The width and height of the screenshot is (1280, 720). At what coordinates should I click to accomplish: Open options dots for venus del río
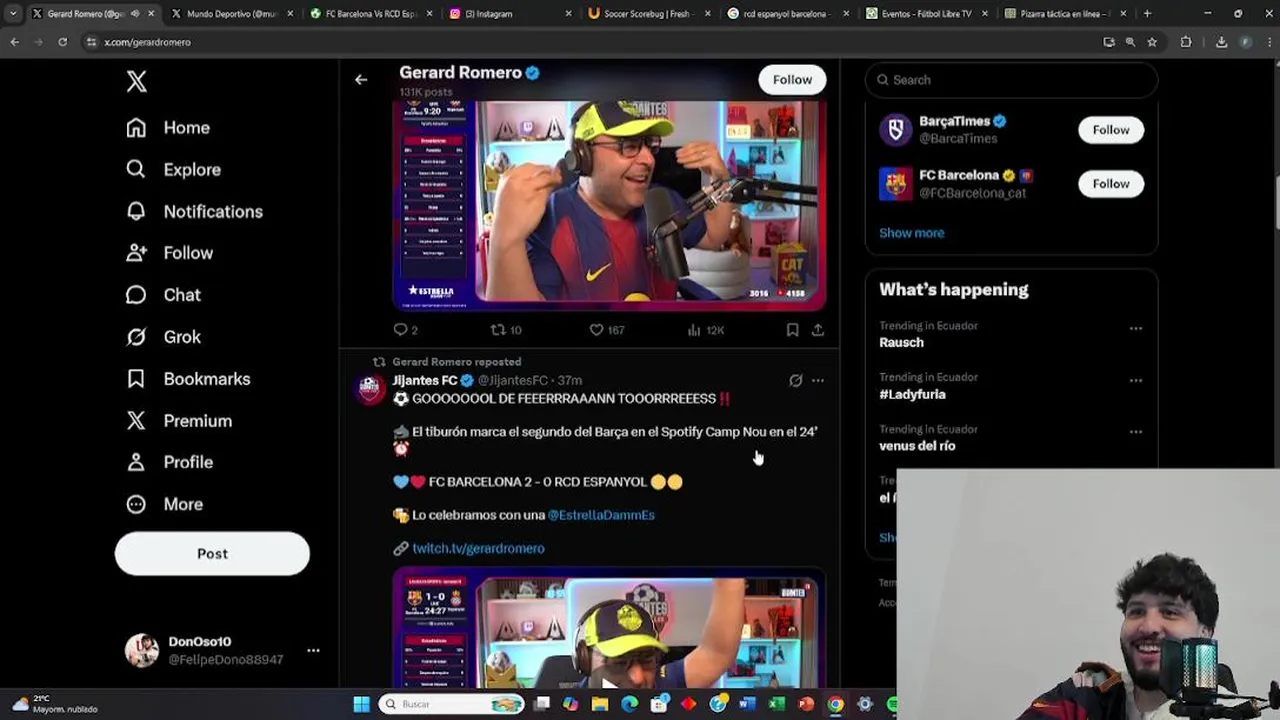(1136, 432)
